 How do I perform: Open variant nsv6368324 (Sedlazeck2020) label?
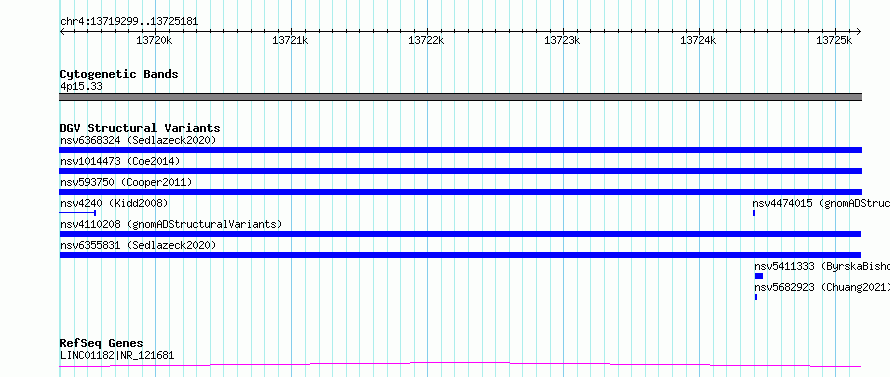tap(138, 140)
